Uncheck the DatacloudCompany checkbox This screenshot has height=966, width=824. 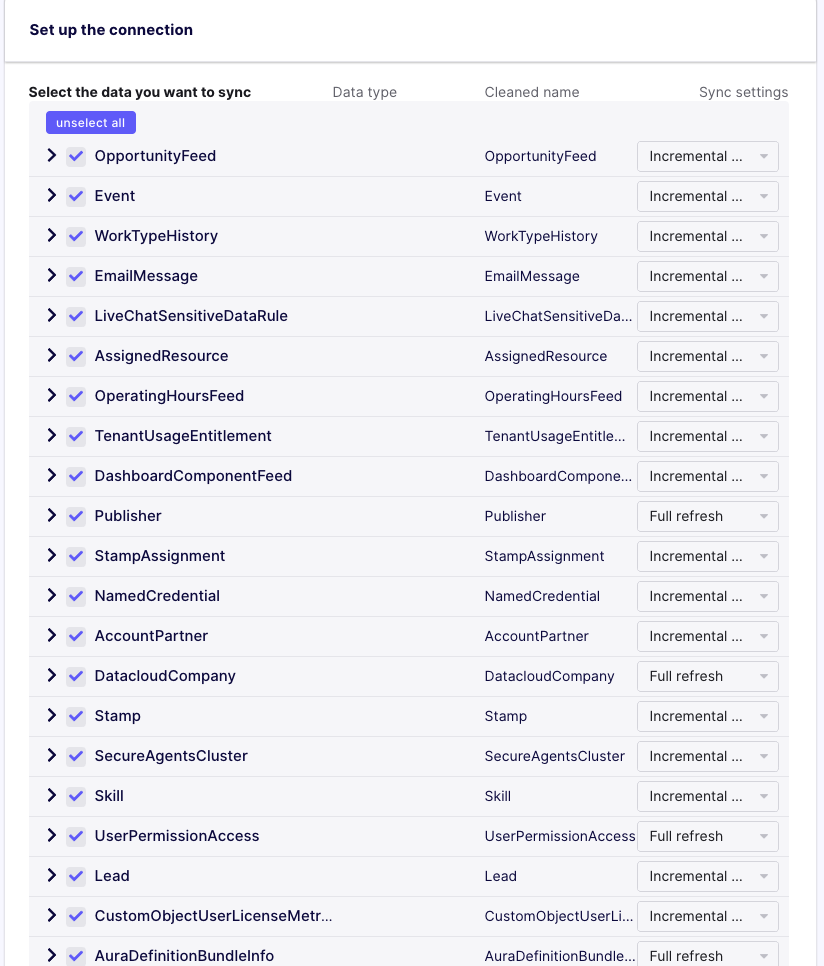click(x=76, y=676)
